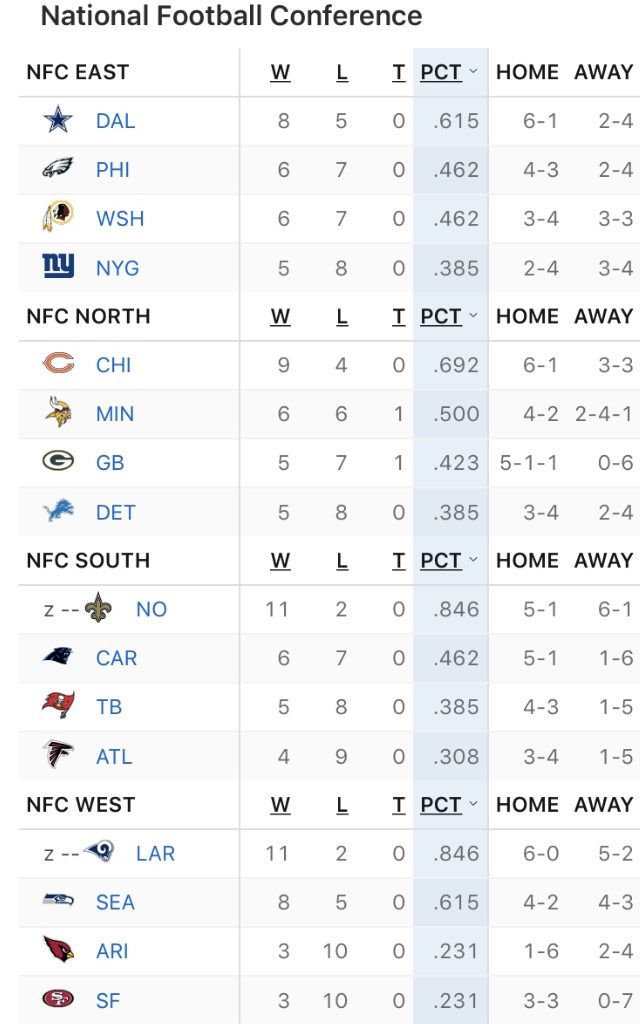The width and height of the screenshot is (640, 1024).
Task: Open the Chicago Bears C logo
Action: (58, 363)
